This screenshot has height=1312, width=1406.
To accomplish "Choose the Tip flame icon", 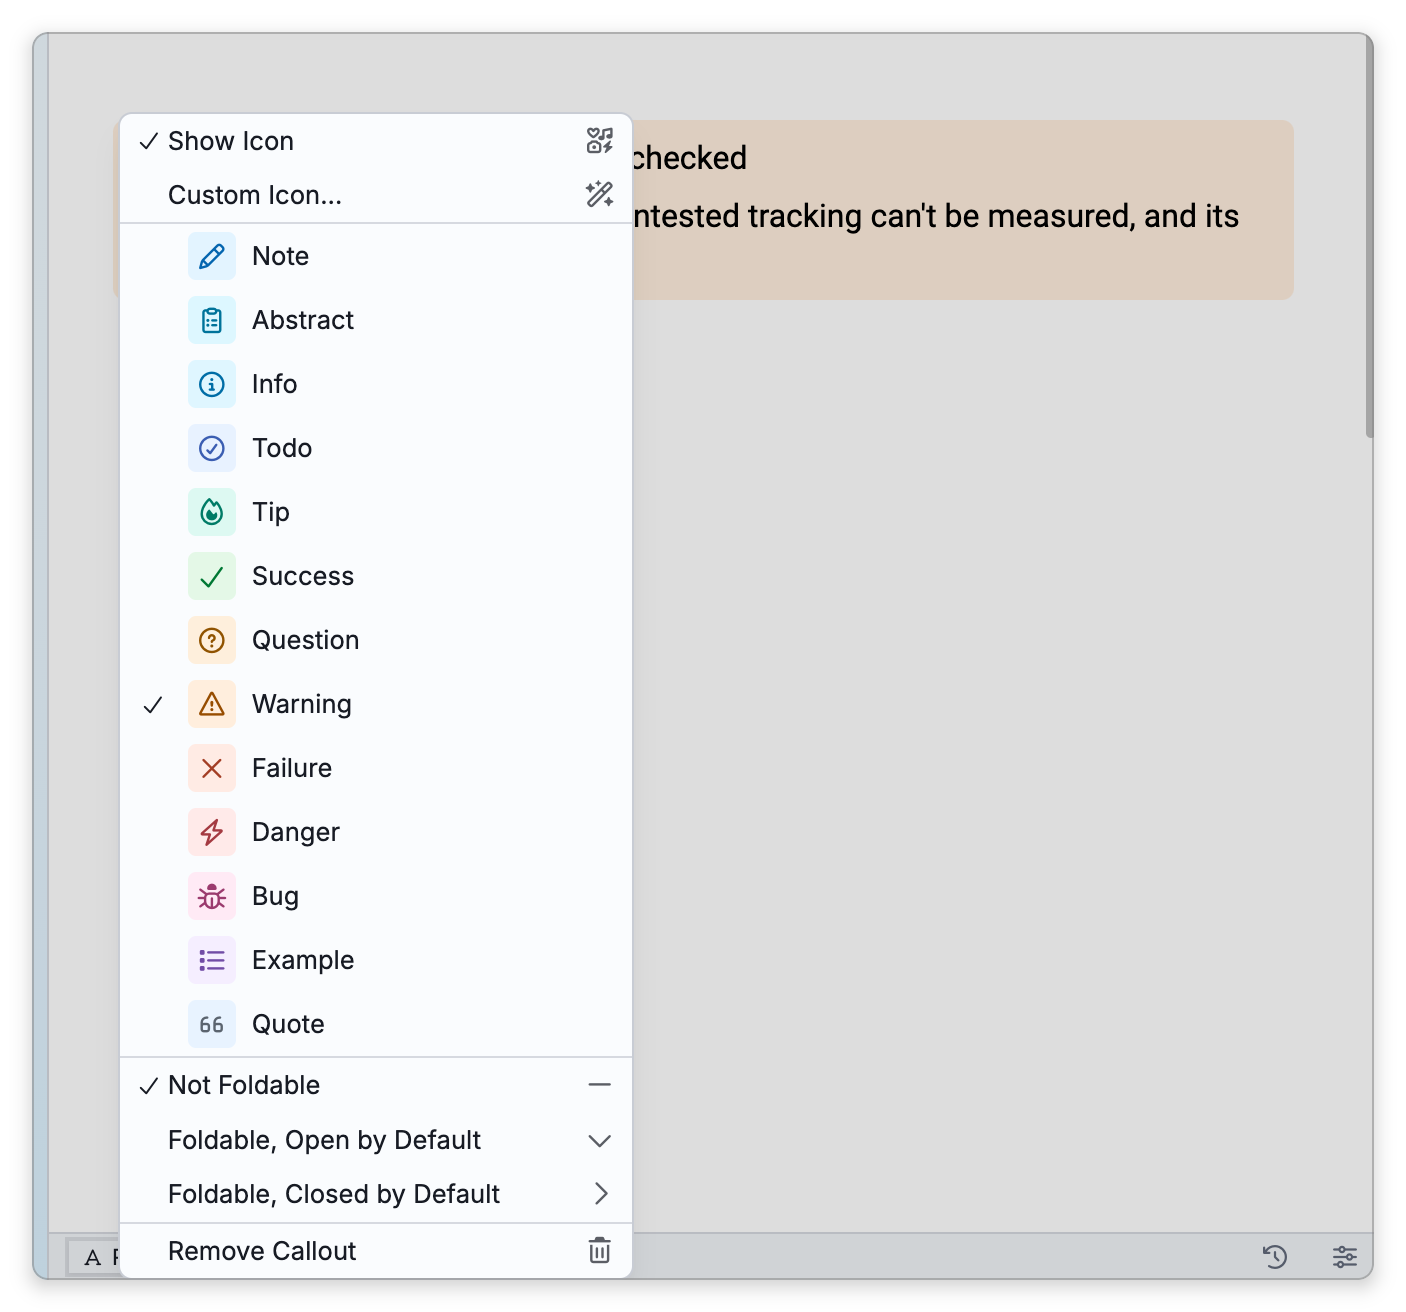I will point(212,512).
